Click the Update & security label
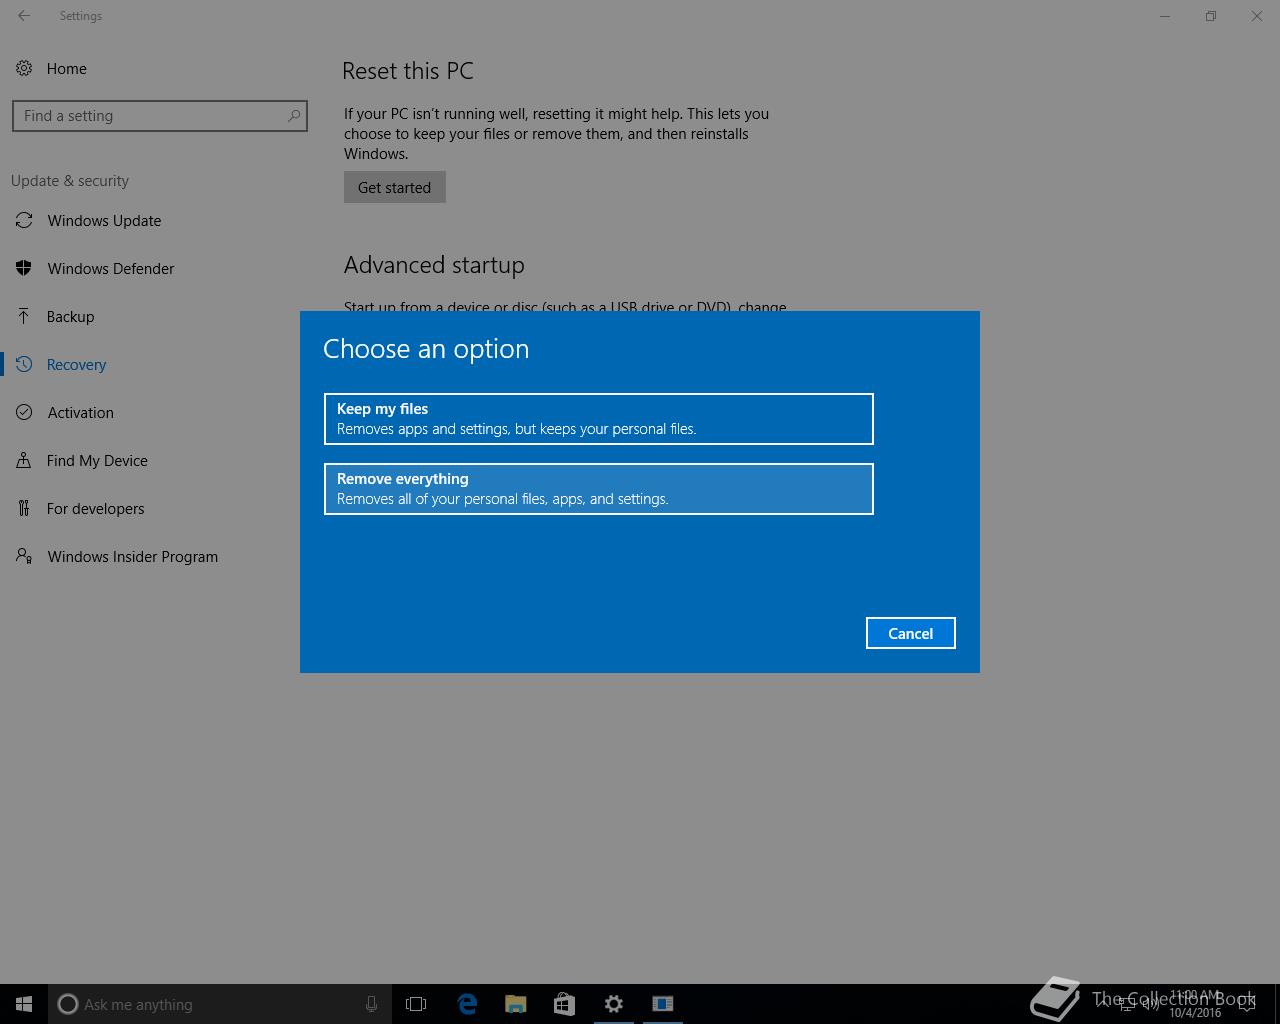 (x=70, y=181)
